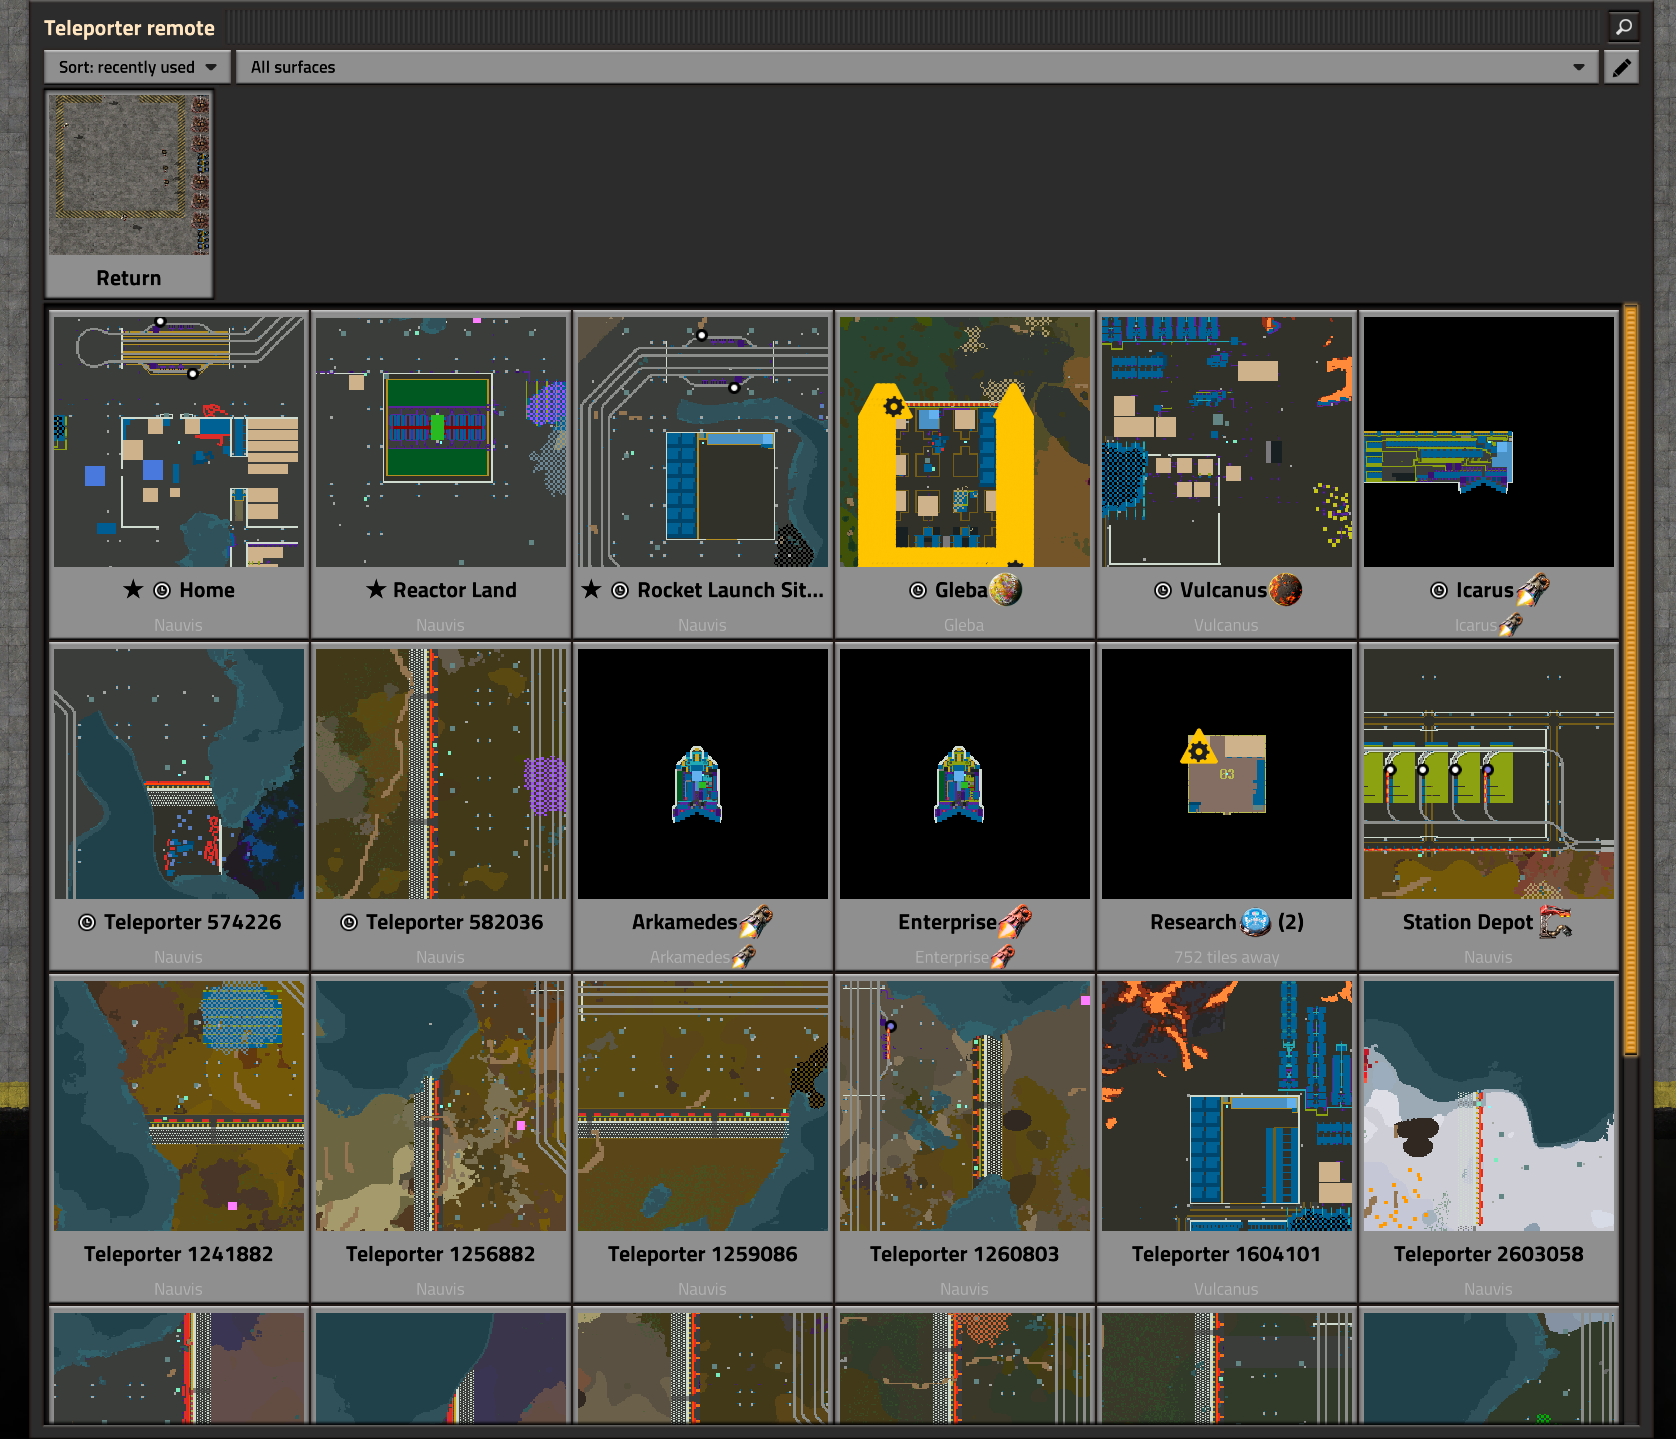This screenshot has width=1676, height=1439.
Task: Select the Research (2) thumbnail
Action: 1227,774
